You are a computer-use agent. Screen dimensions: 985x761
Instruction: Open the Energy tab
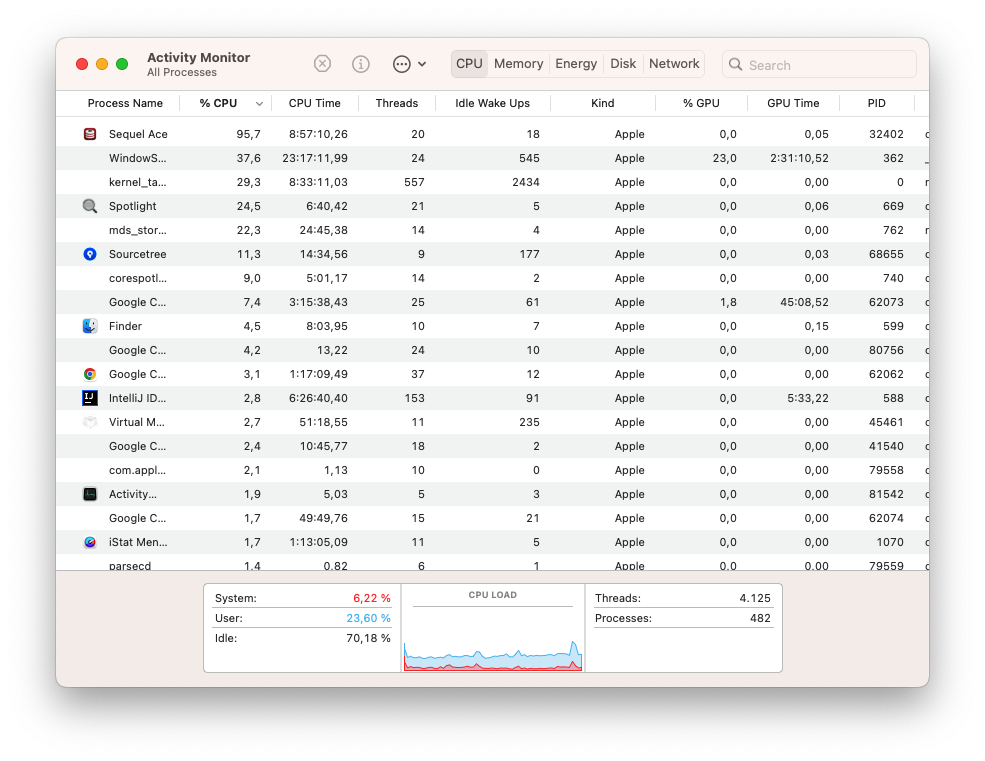[576, 63]
